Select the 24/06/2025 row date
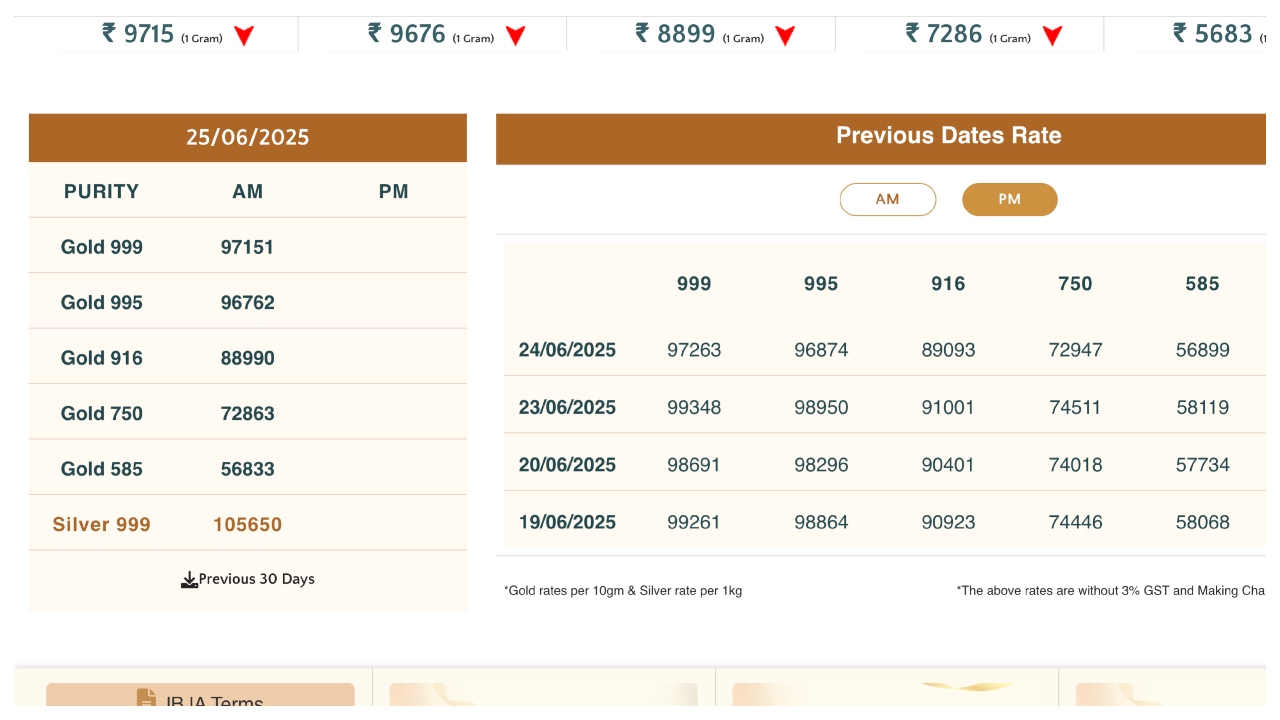This screenshot has height=720, width=1280. (567, 350)
